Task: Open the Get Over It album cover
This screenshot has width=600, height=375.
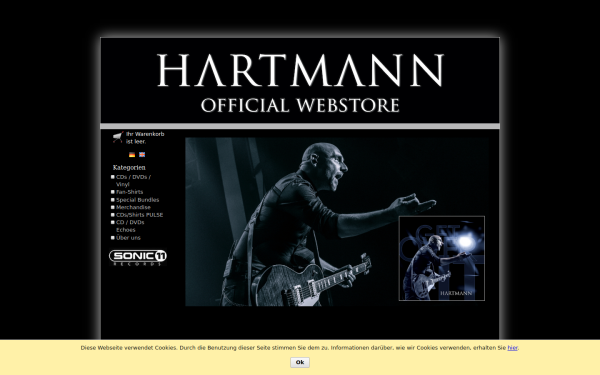Action: (x=442, y=258)
